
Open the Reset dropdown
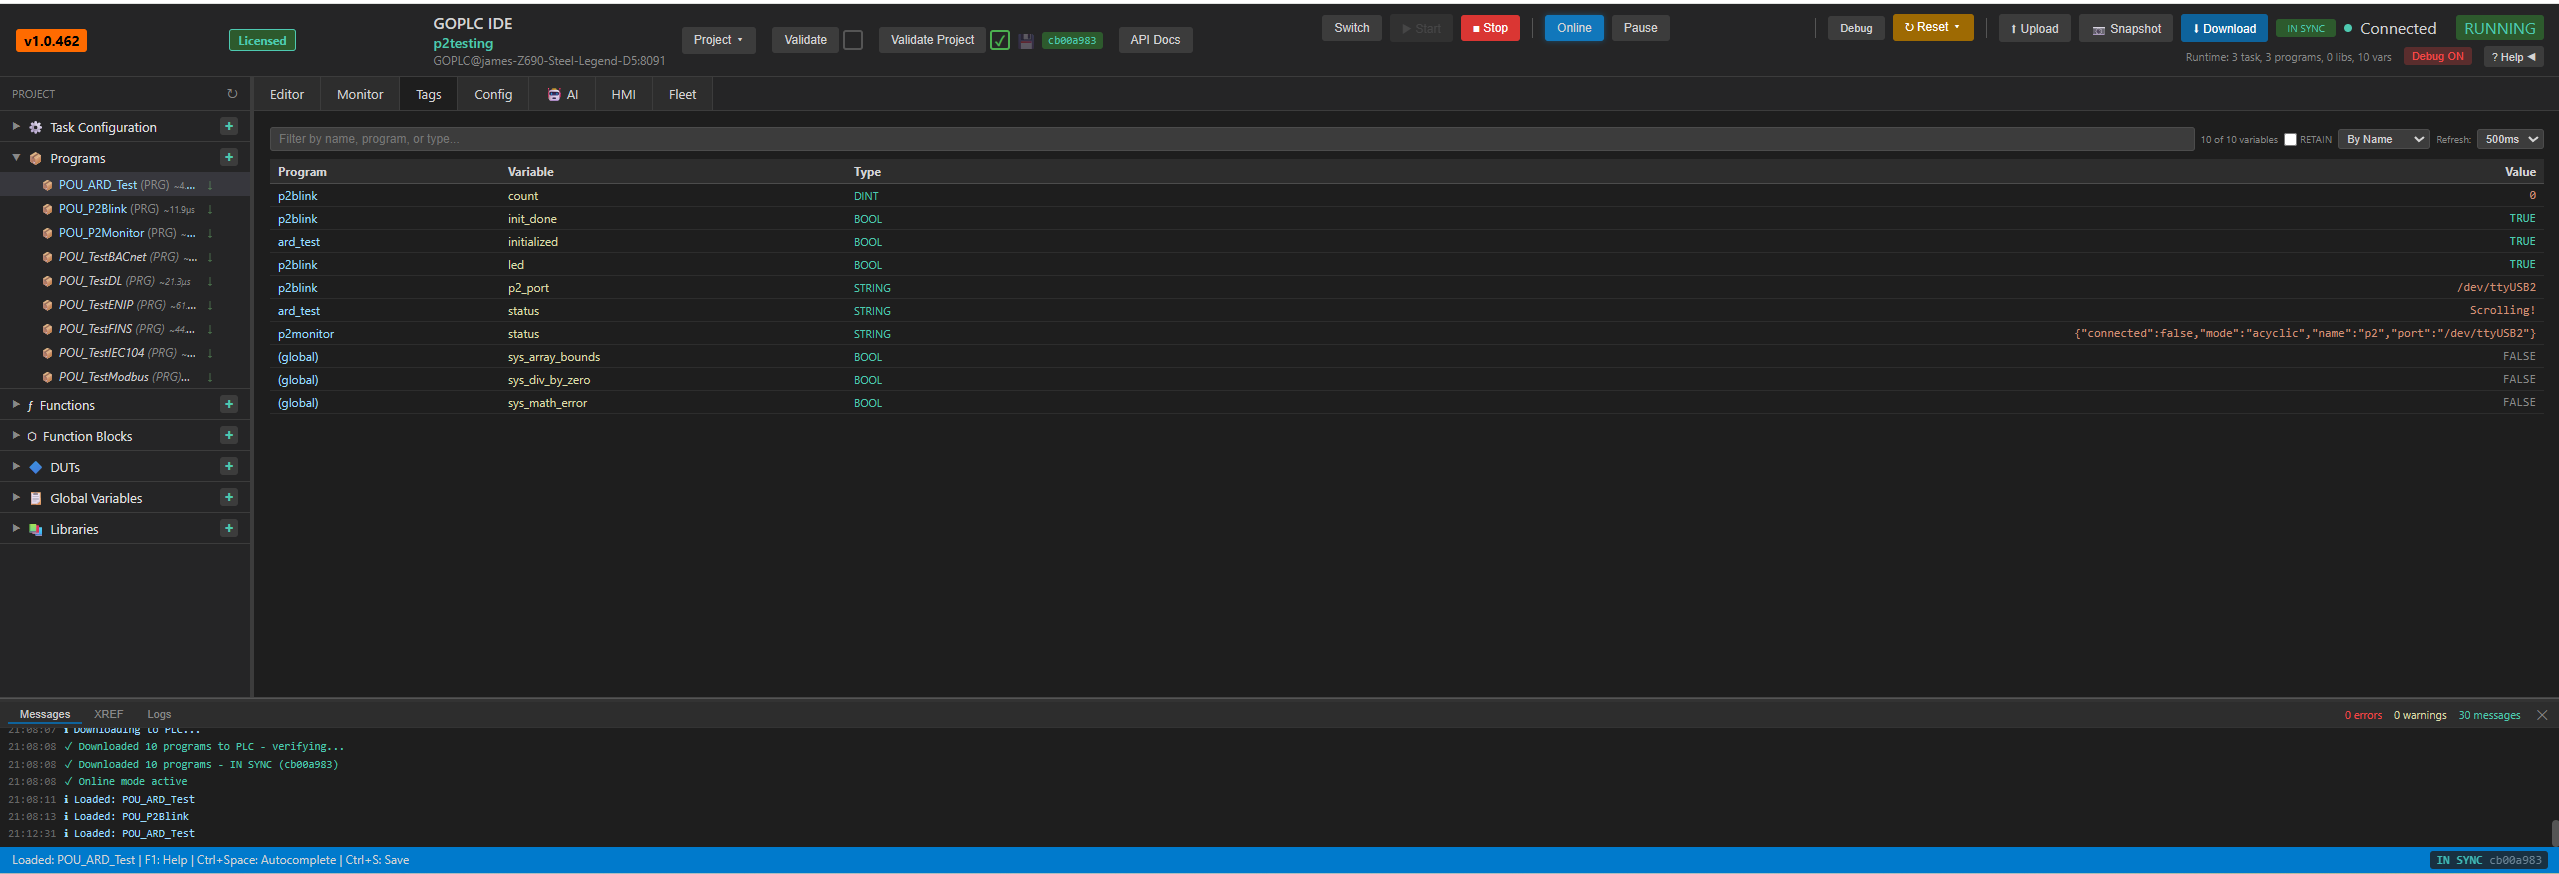pos(1932,27)
